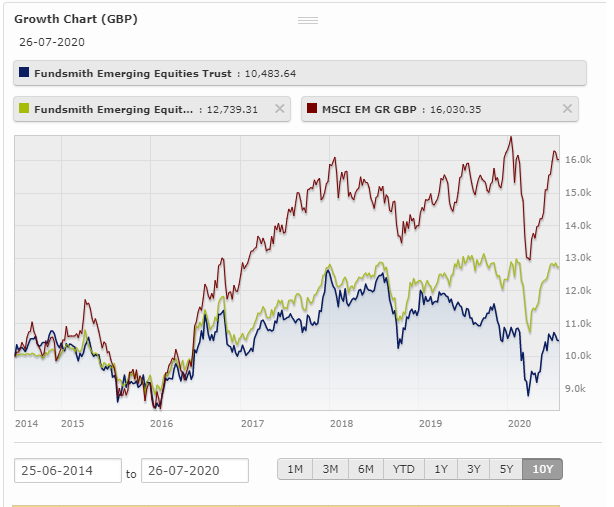
Task: Click the 2018 label on time axis
Action: pyautogui.click(x=341, y=423)
